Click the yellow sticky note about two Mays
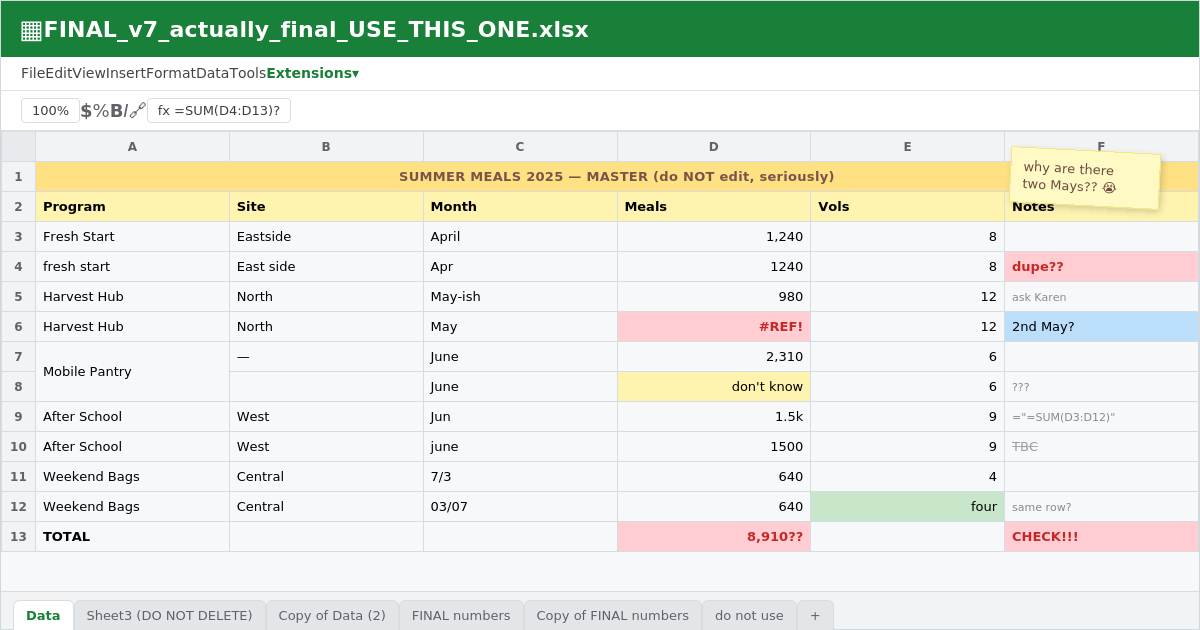Screen dimensions: 1200x630 (1085, 178)
